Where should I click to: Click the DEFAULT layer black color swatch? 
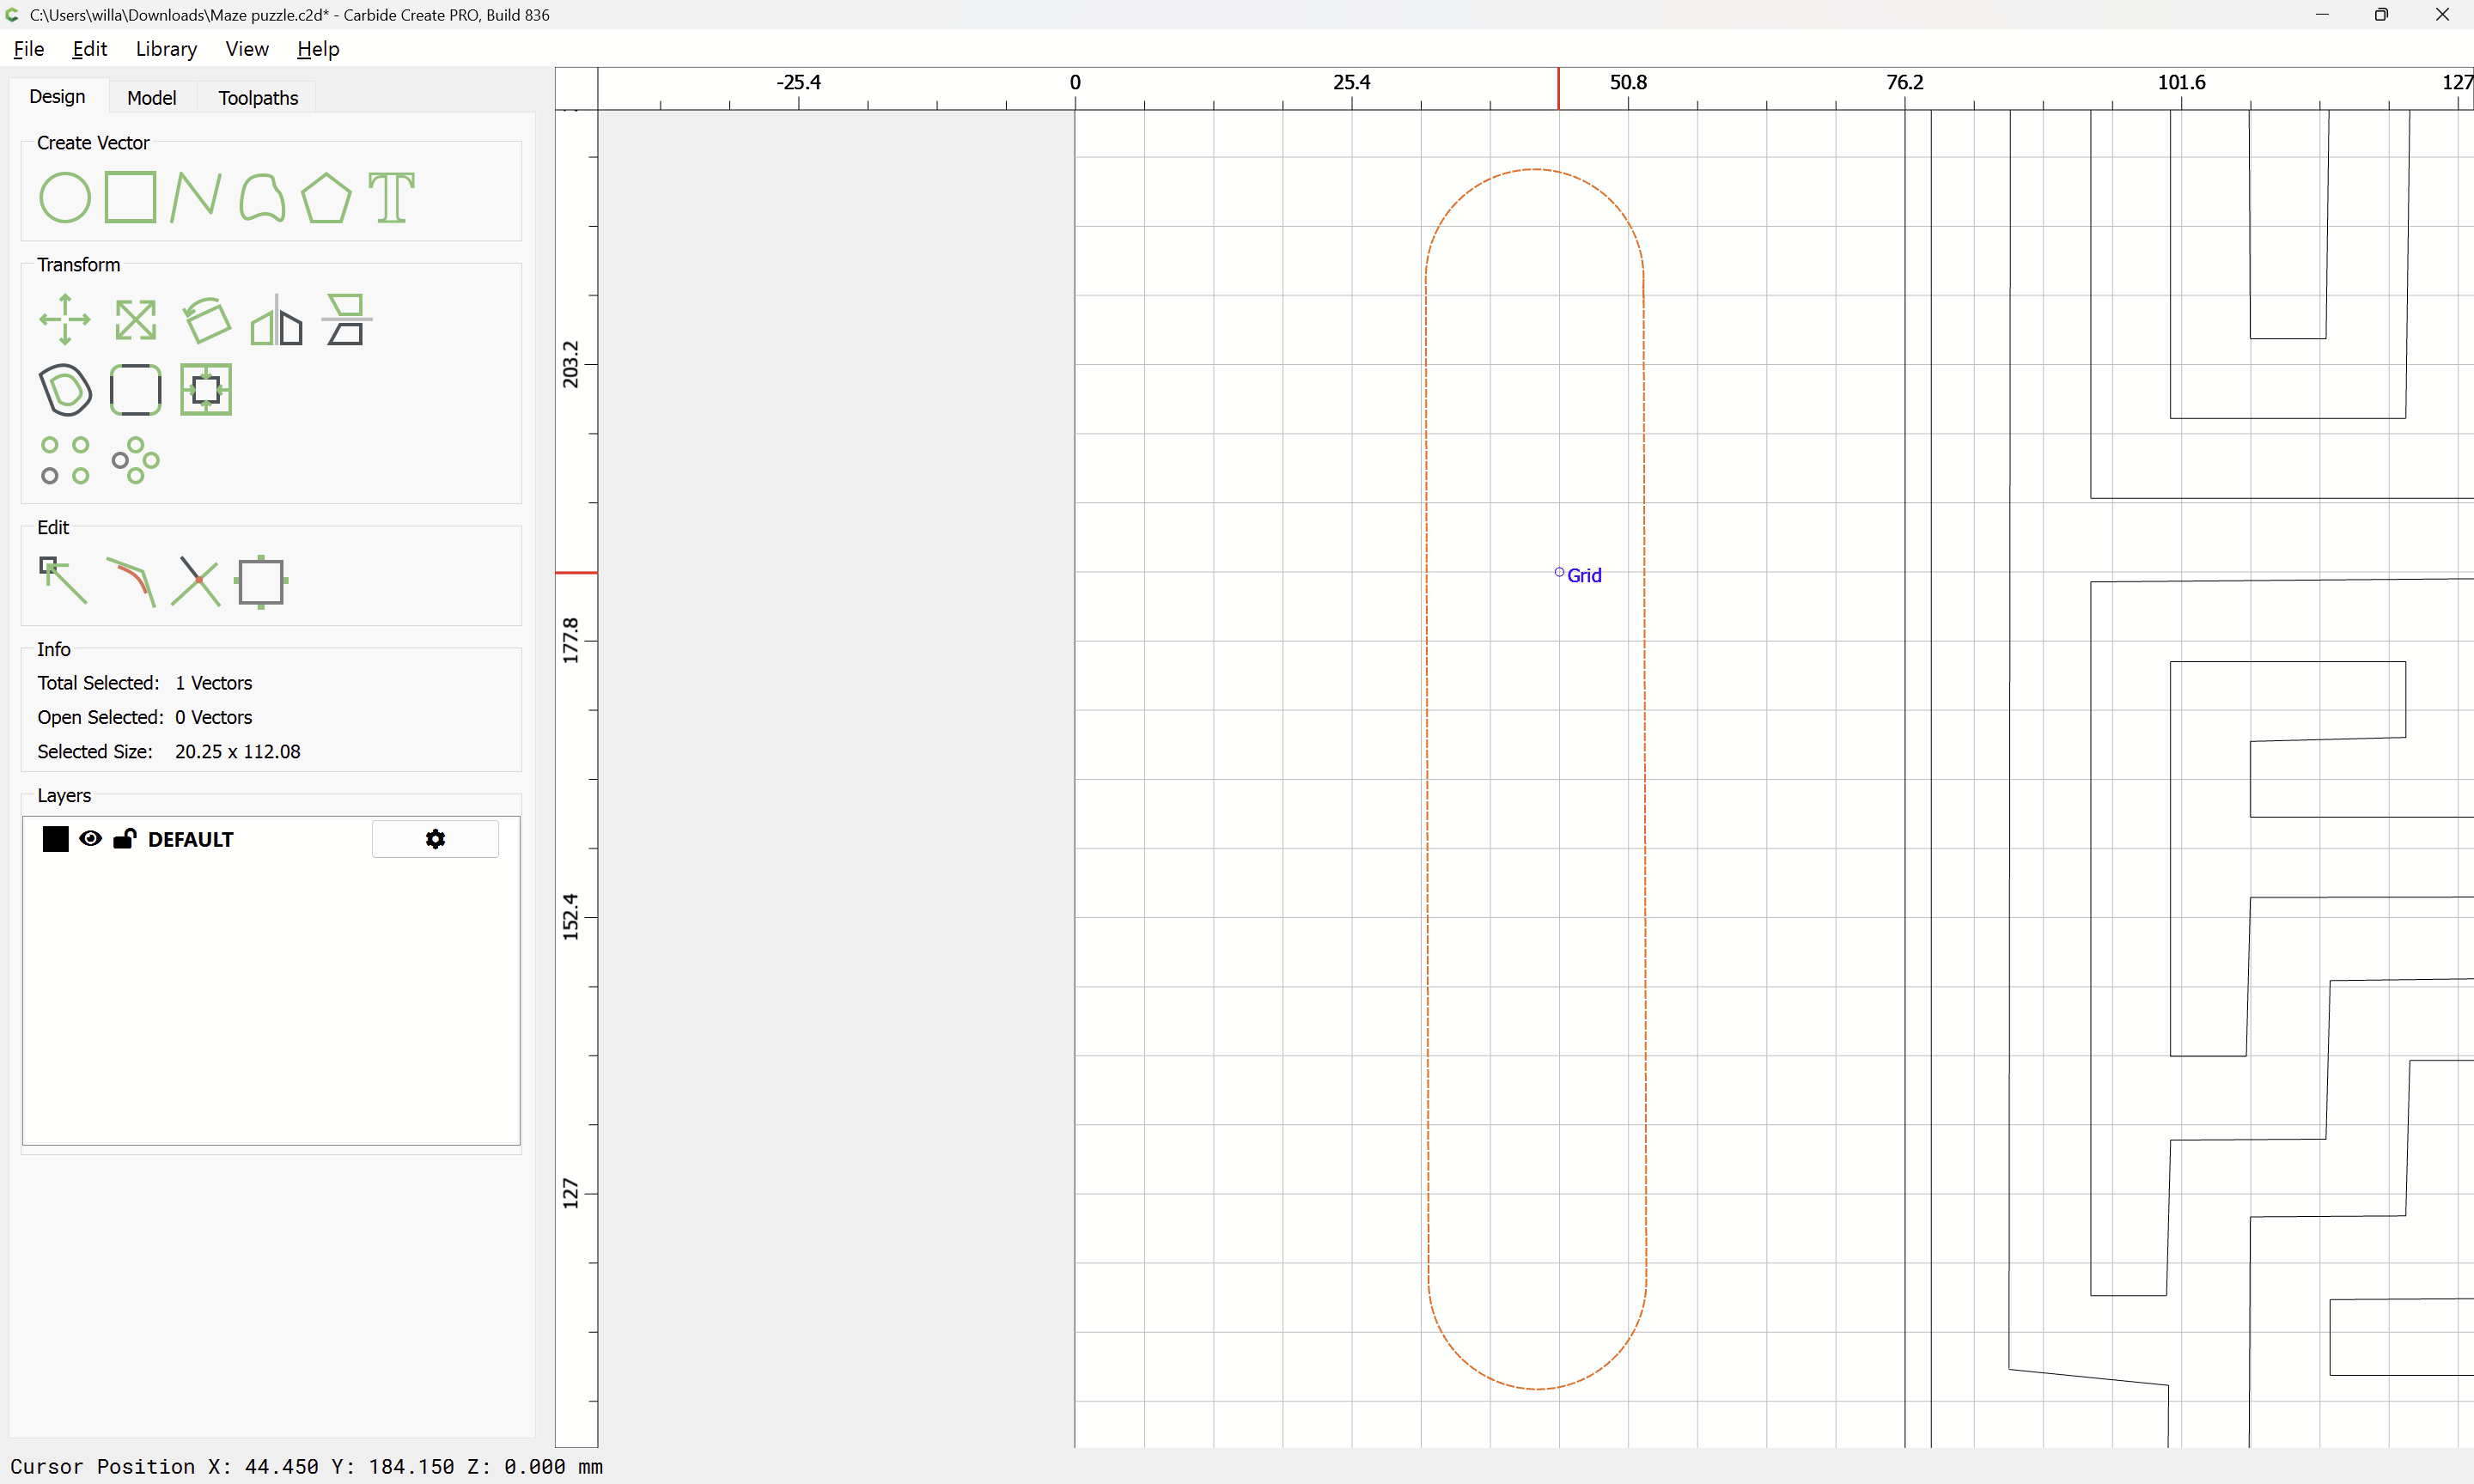click(x=56, y=839)
